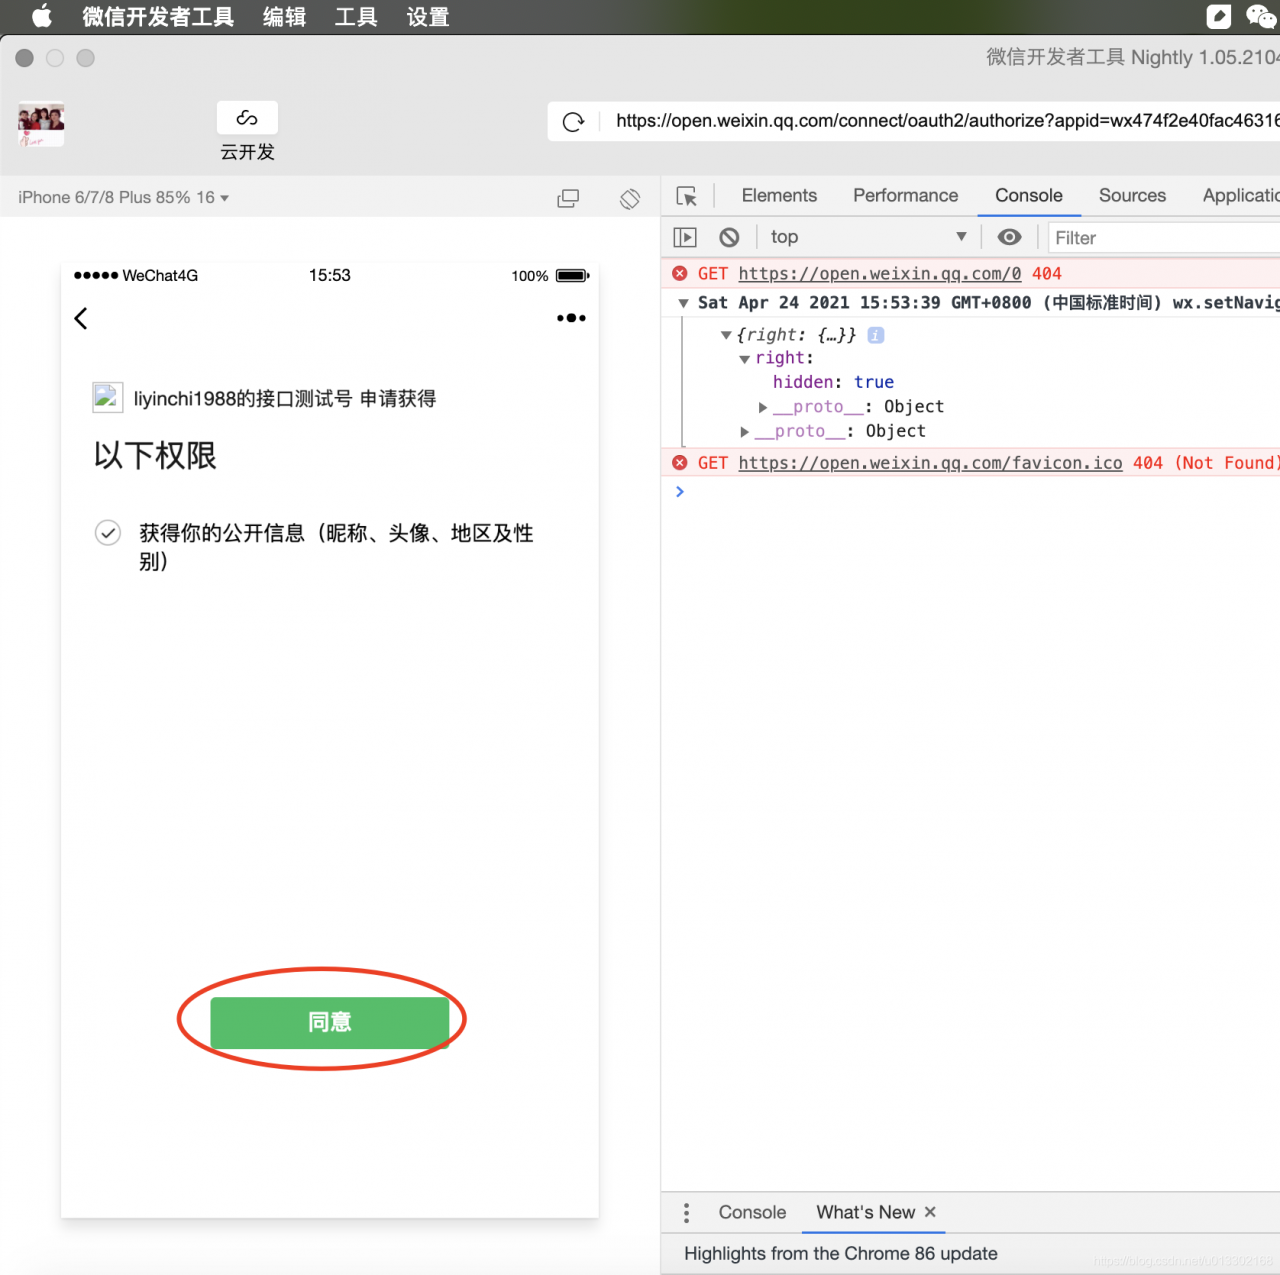Clear the console with the ban icon
Viewport: 1280px width, 1275px height.
pyautogui.click(x=729, y=237)
